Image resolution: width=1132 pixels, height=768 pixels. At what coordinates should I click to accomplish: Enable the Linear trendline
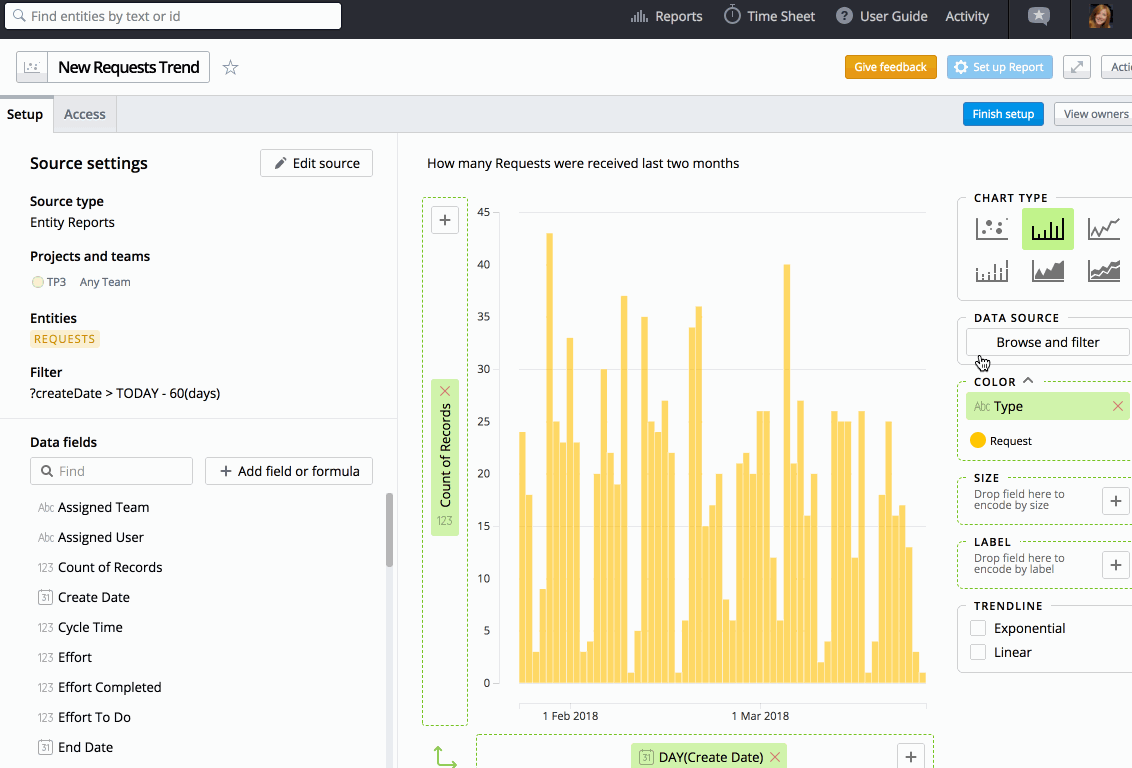click(978, 652)
